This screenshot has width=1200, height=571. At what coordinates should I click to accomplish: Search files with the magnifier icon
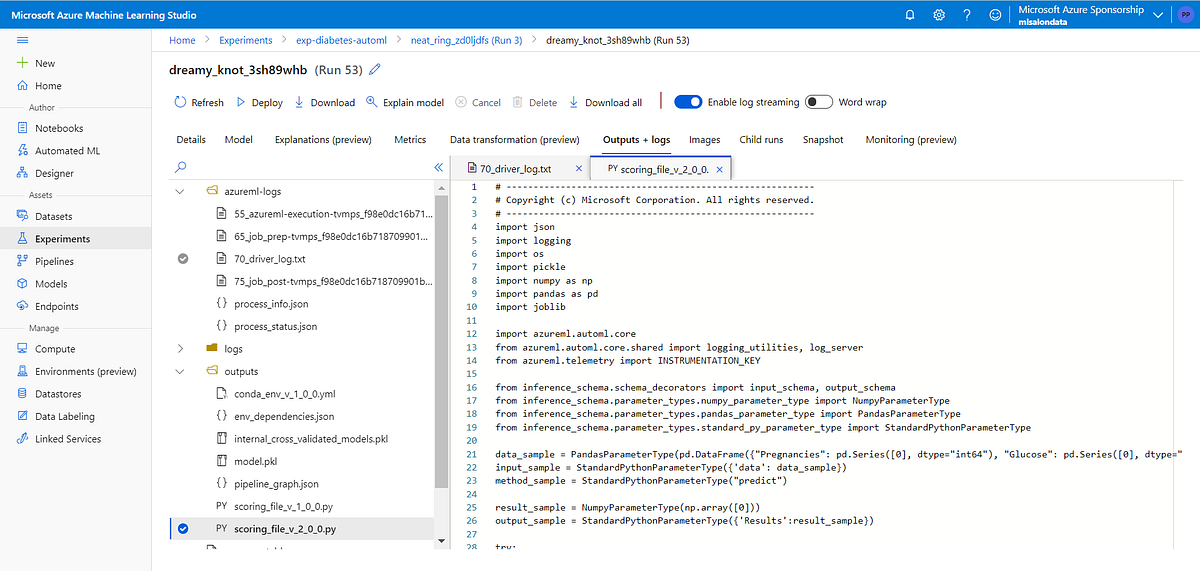pyautogui.click(x=181, y=167)
